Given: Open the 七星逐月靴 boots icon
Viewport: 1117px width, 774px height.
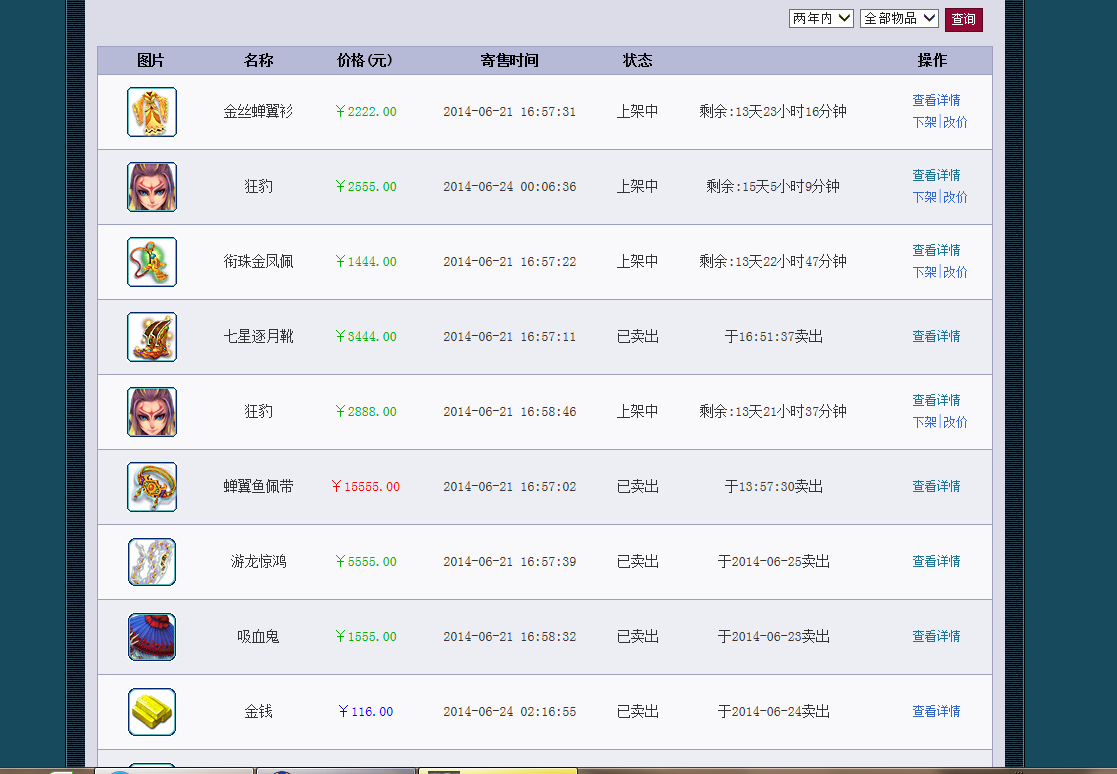Looking at the screenshot, I should click(152, 337).
